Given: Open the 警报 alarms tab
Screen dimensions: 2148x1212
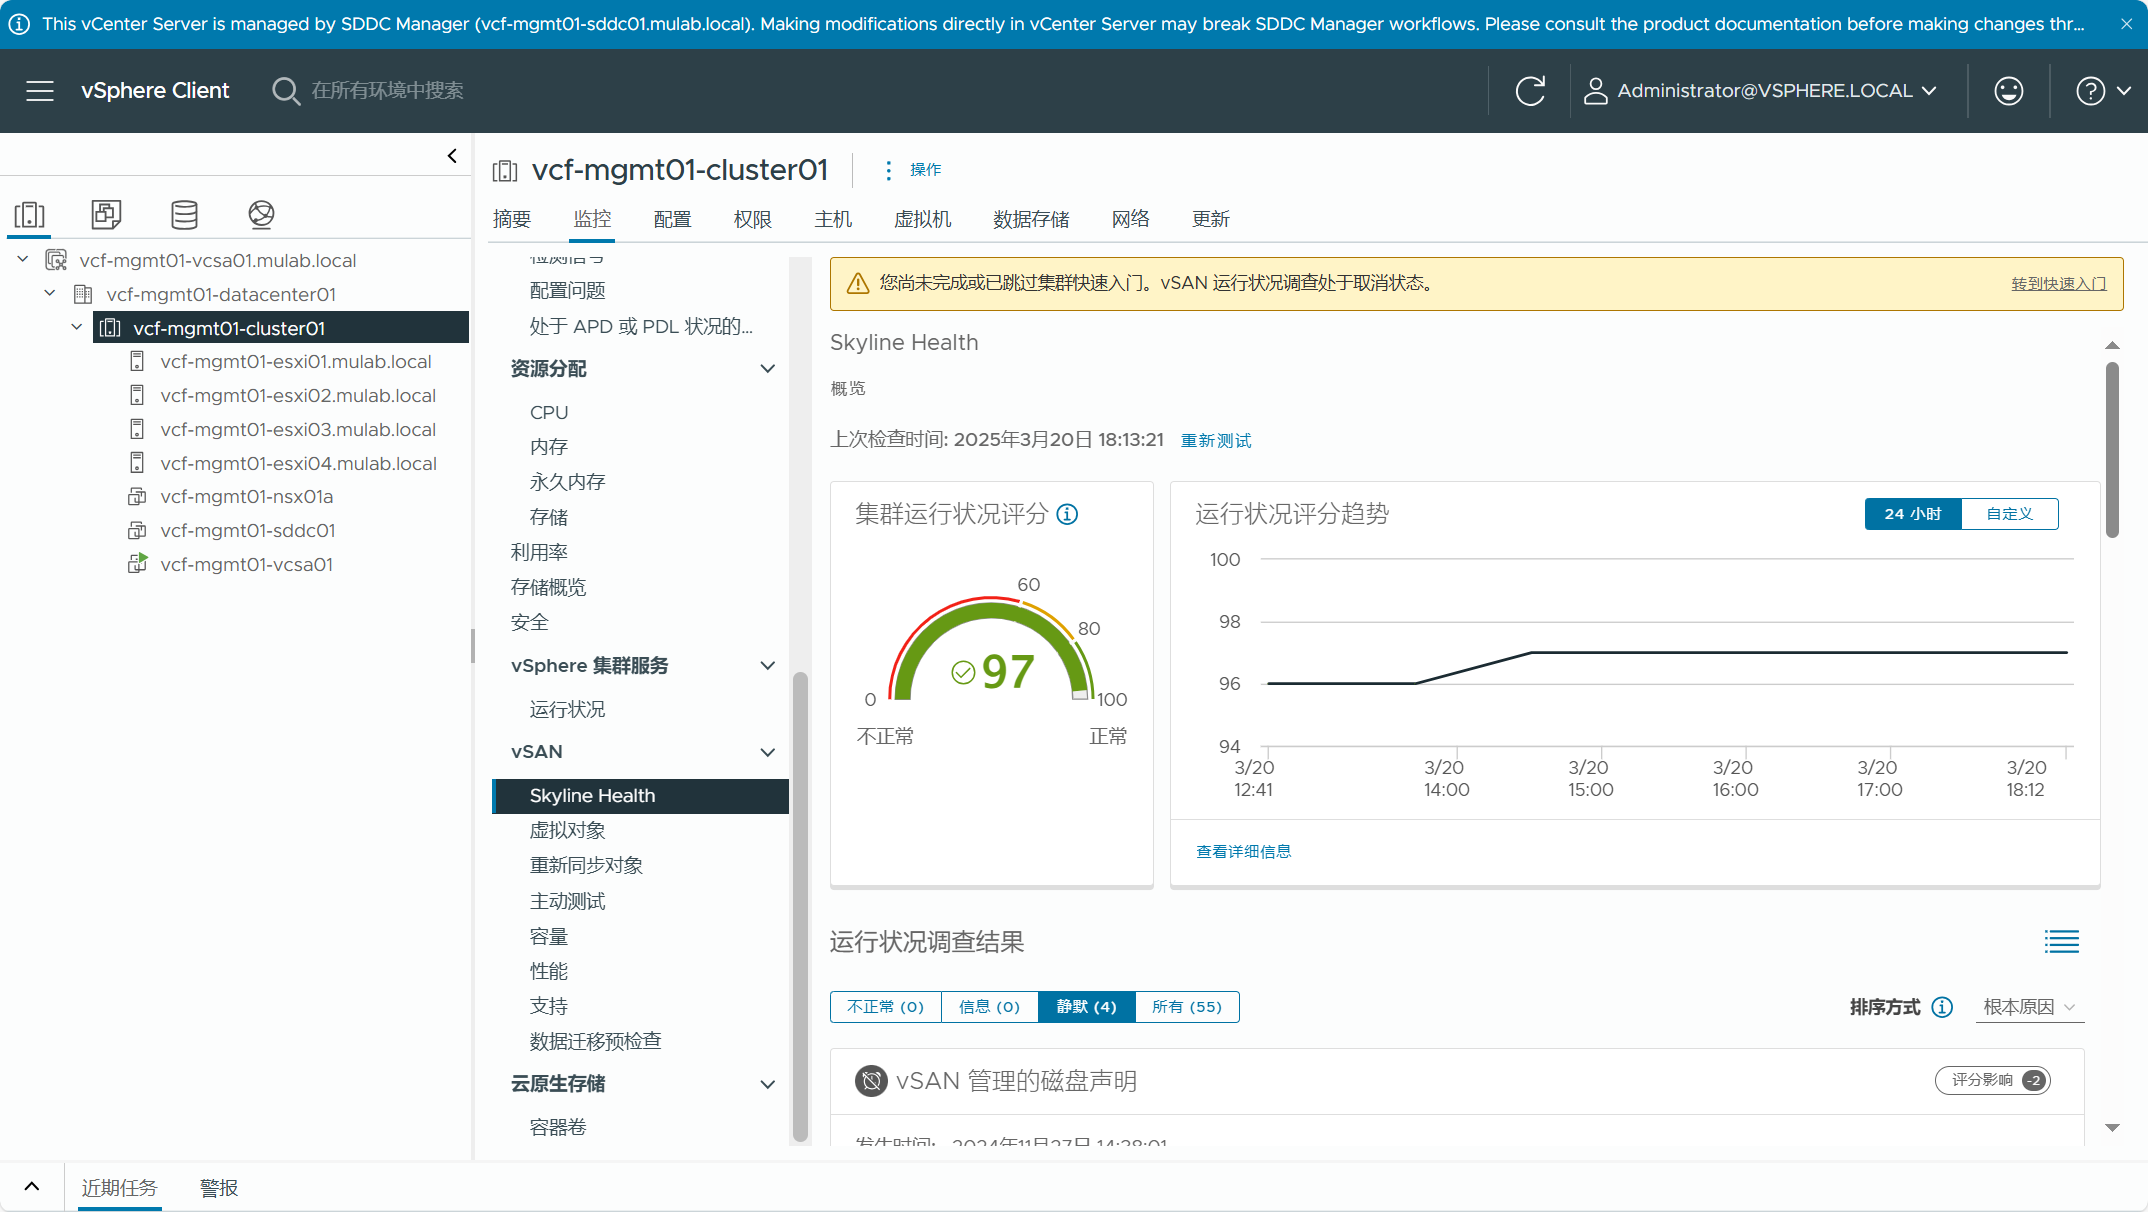Looking at the screenshot, I should click(x=219, y=1188).
